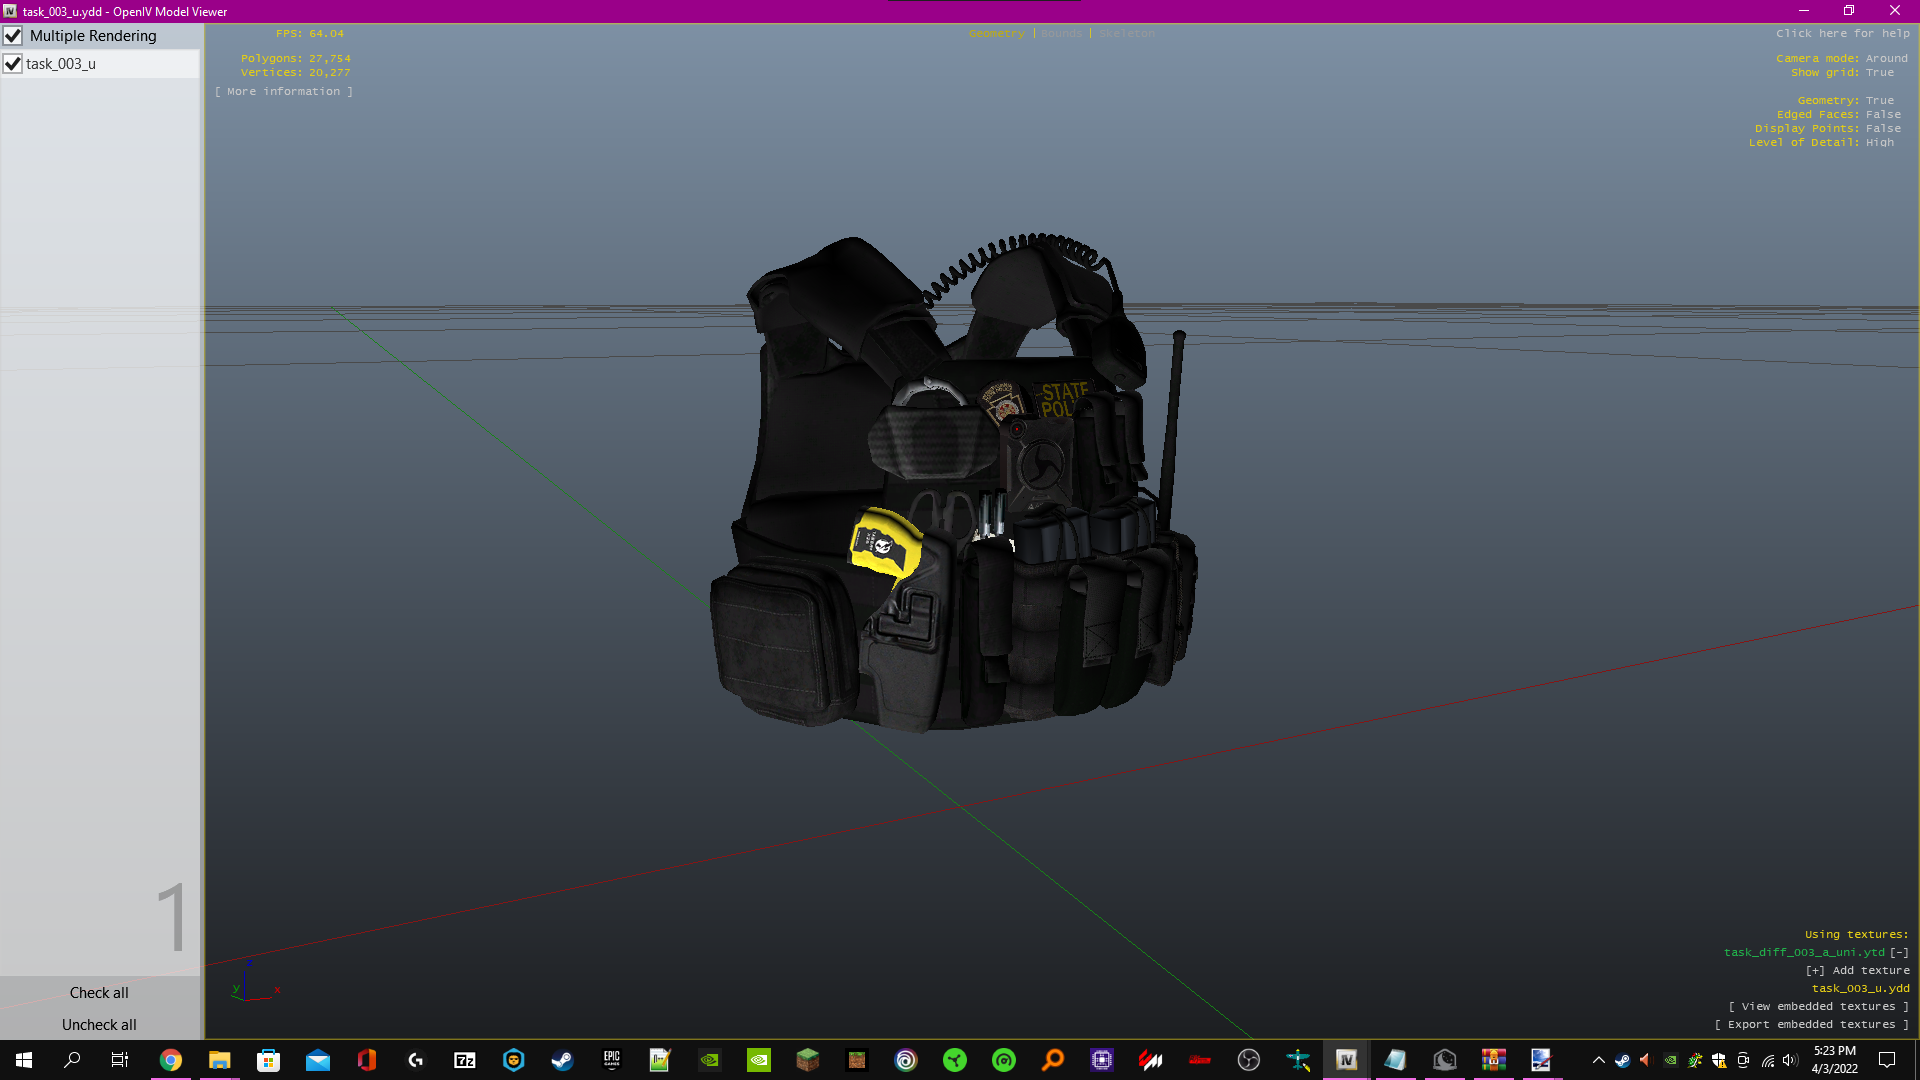Toggle the task_003_u model checkbox
Image resolution: width=1920 pixels, height=1080 pixels.
[x=13, y=64]
